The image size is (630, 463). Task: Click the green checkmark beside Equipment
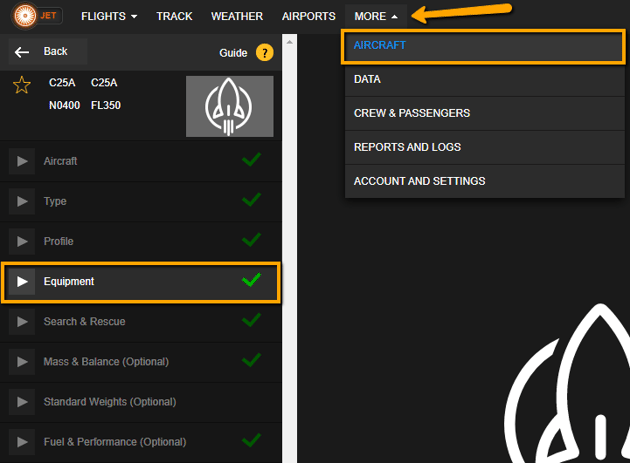251,281
